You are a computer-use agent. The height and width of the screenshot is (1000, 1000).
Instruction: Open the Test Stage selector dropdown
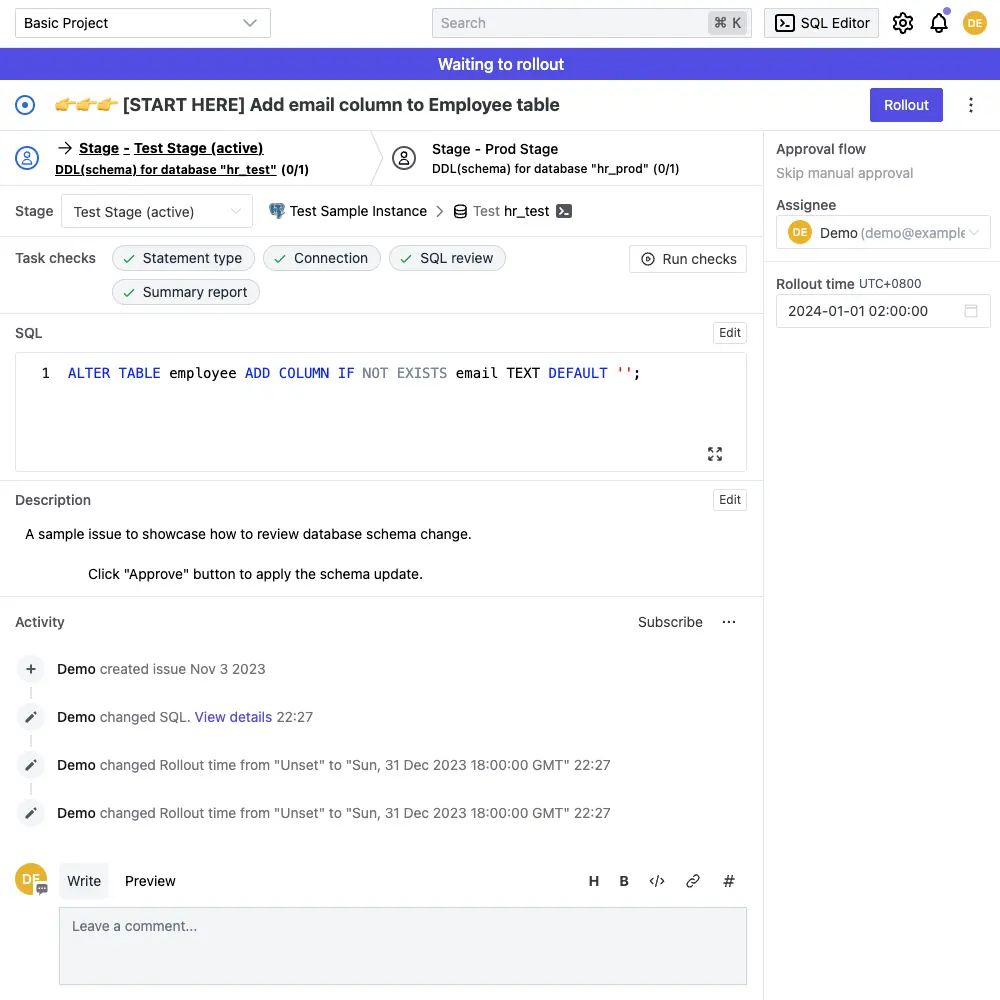click(x=157, y=212)
